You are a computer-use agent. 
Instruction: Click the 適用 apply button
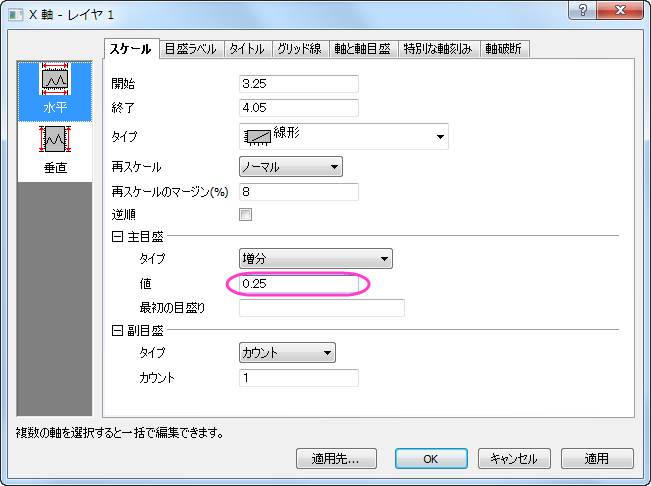597,459
